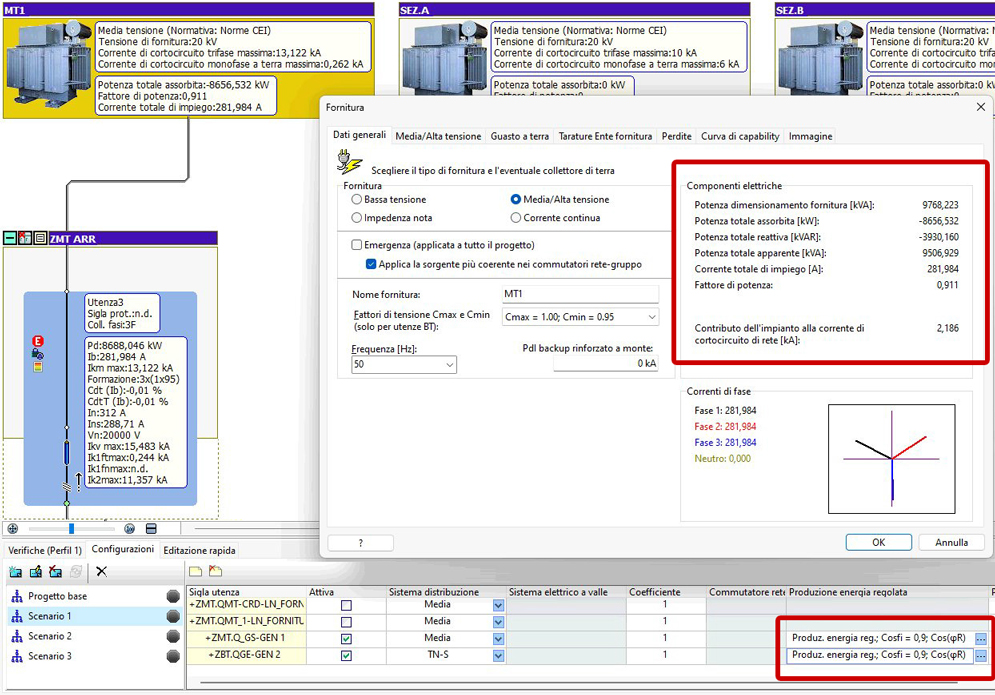Click the status dot next to Progetto base
Screen dimensions: 995x695
173,596
